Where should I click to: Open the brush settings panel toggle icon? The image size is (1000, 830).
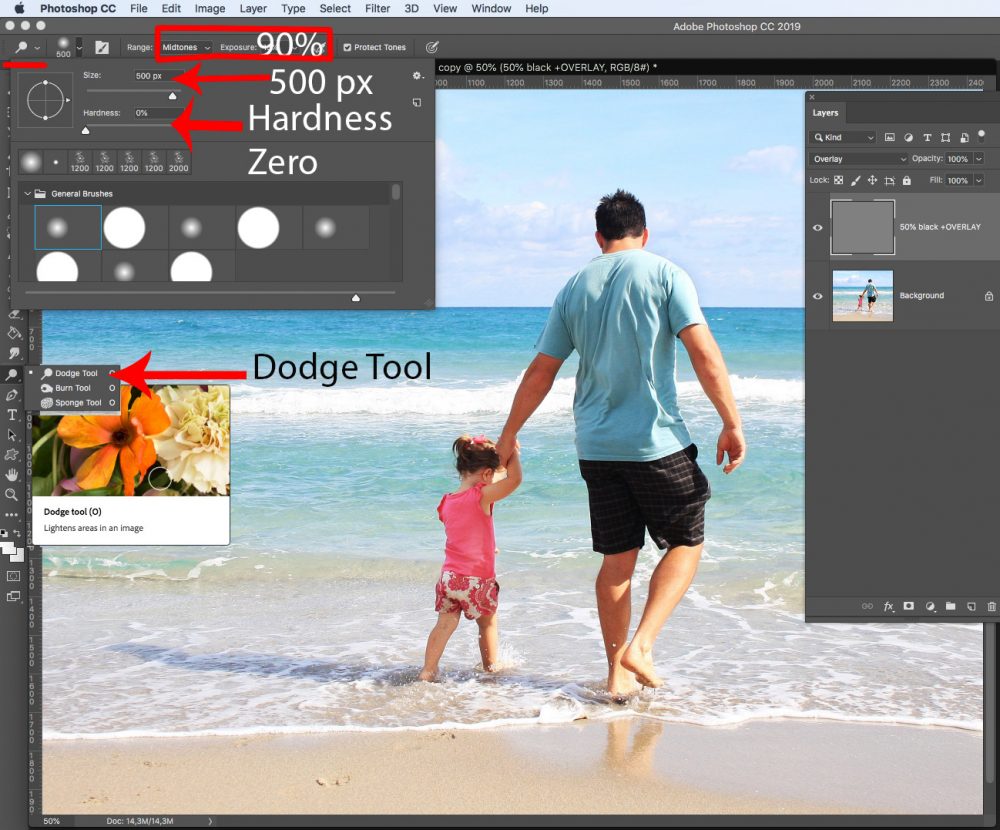102,47
